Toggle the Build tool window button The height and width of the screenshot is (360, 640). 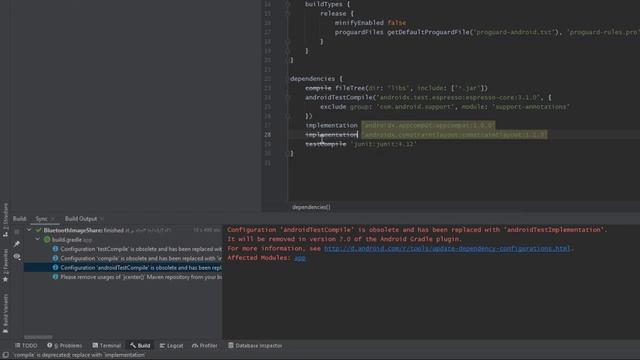(x=140, y=346)
